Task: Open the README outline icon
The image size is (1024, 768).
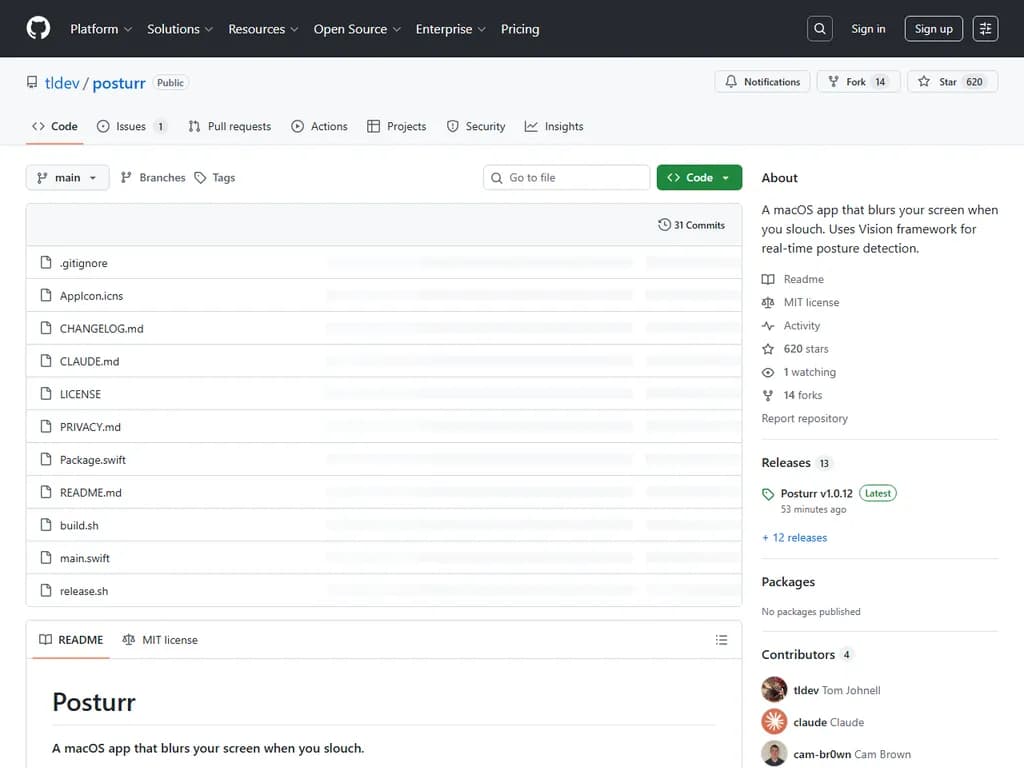Action: [x=721, y=640]
